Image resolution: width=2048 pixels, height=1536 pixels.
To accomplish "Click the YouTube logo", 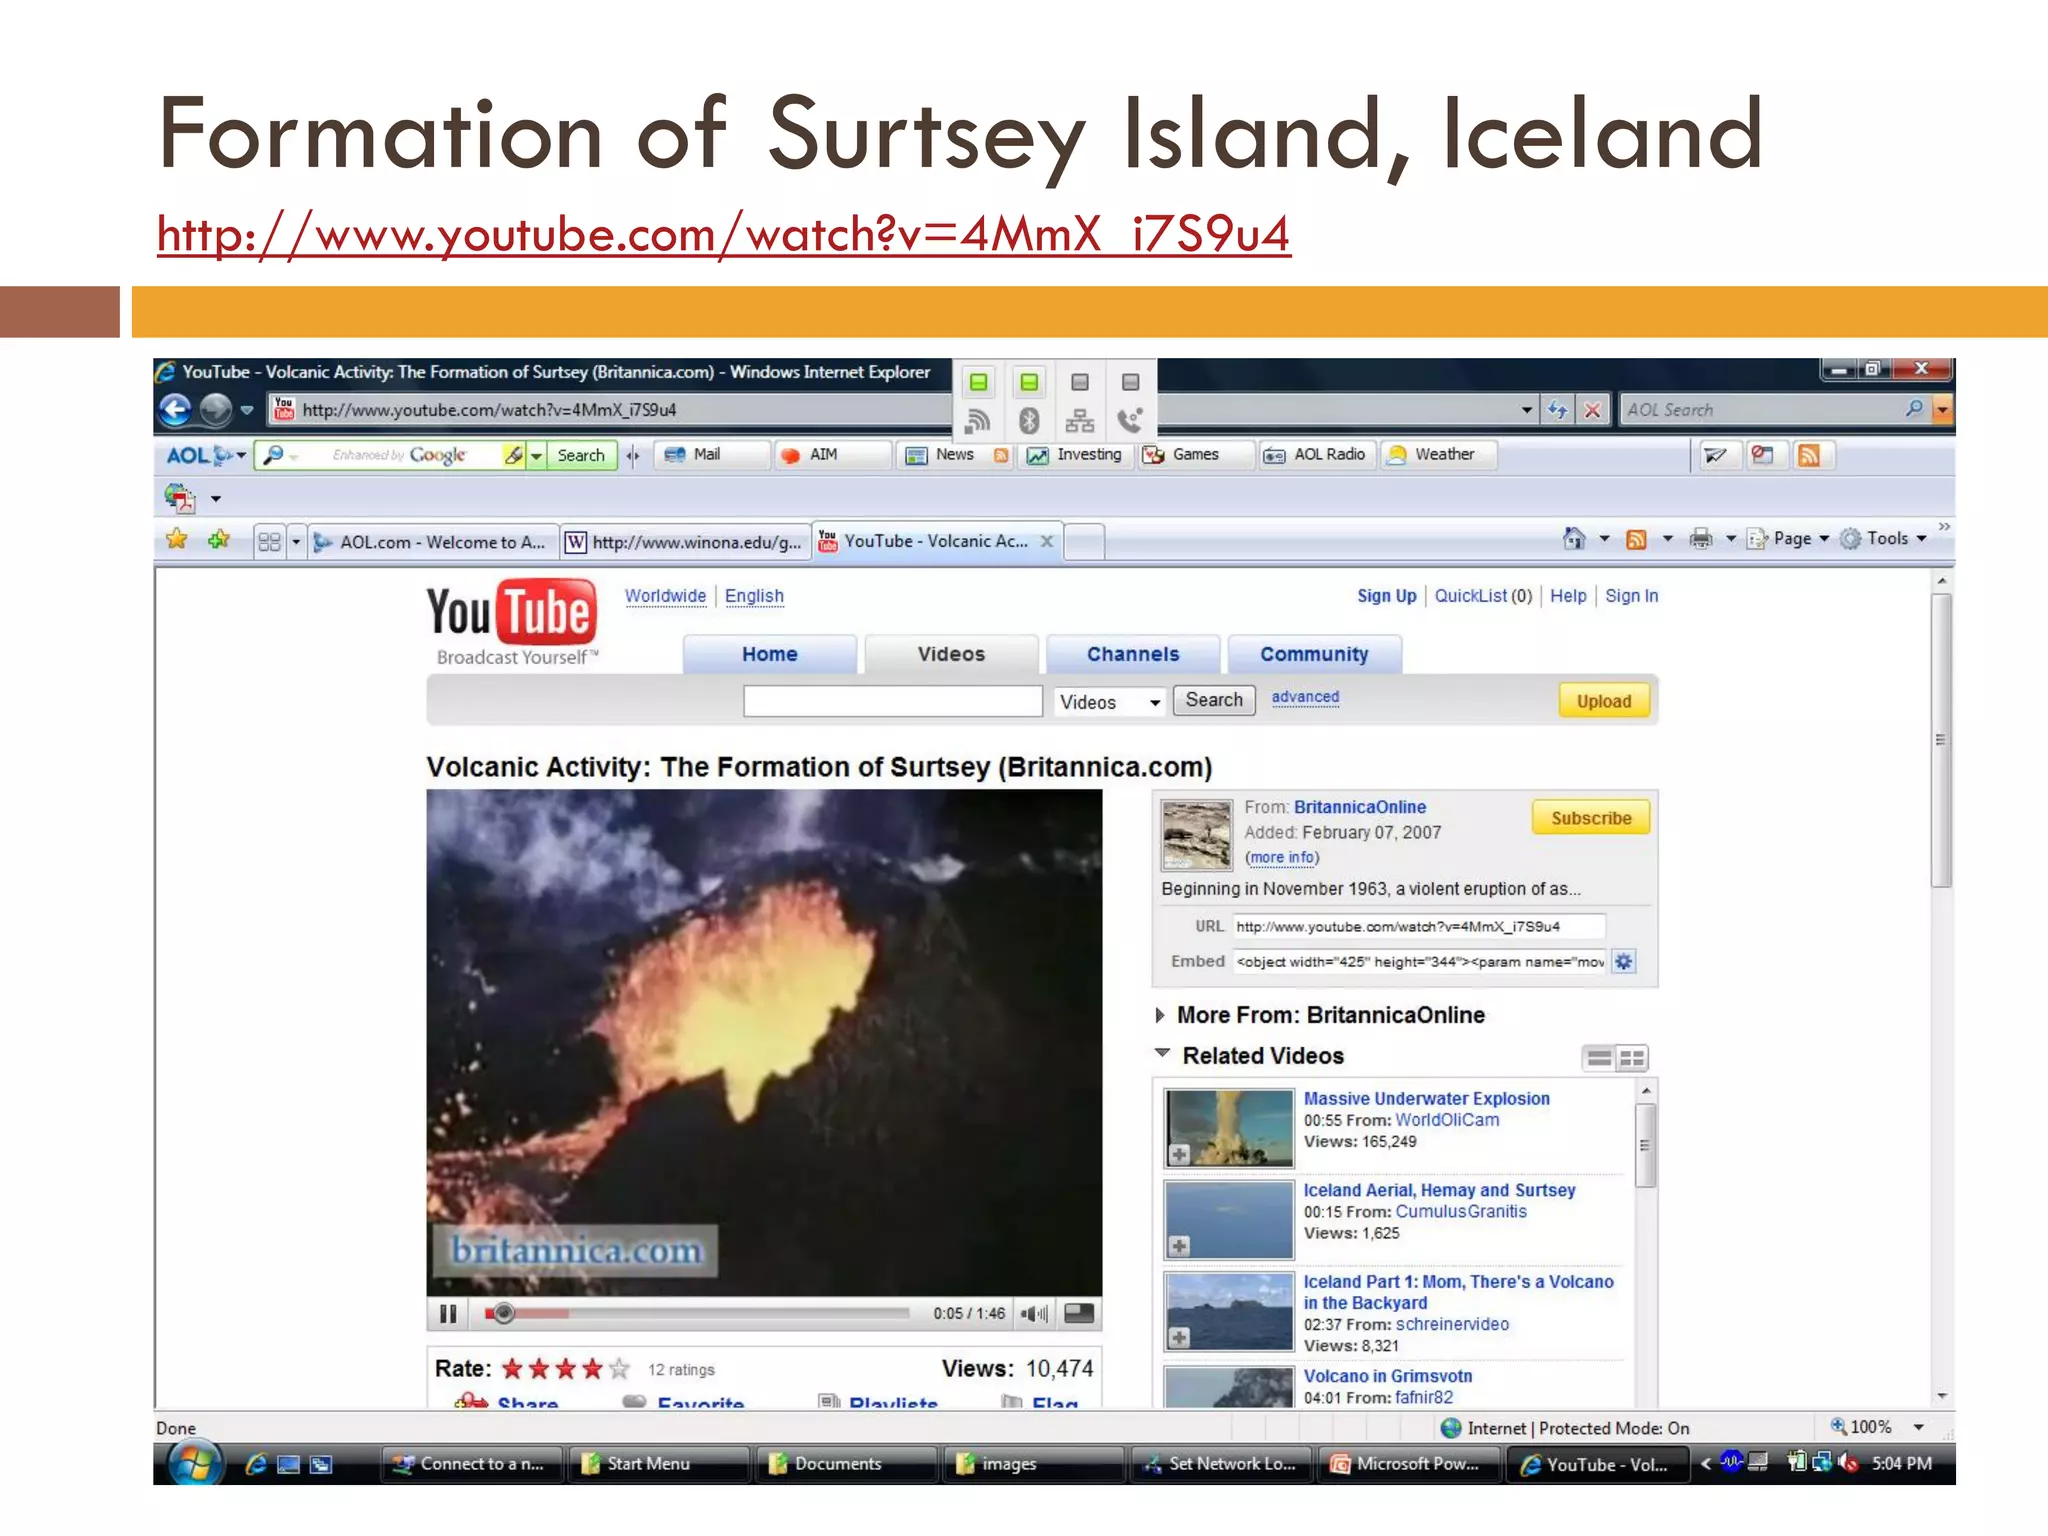I will [x=512, y=621].
